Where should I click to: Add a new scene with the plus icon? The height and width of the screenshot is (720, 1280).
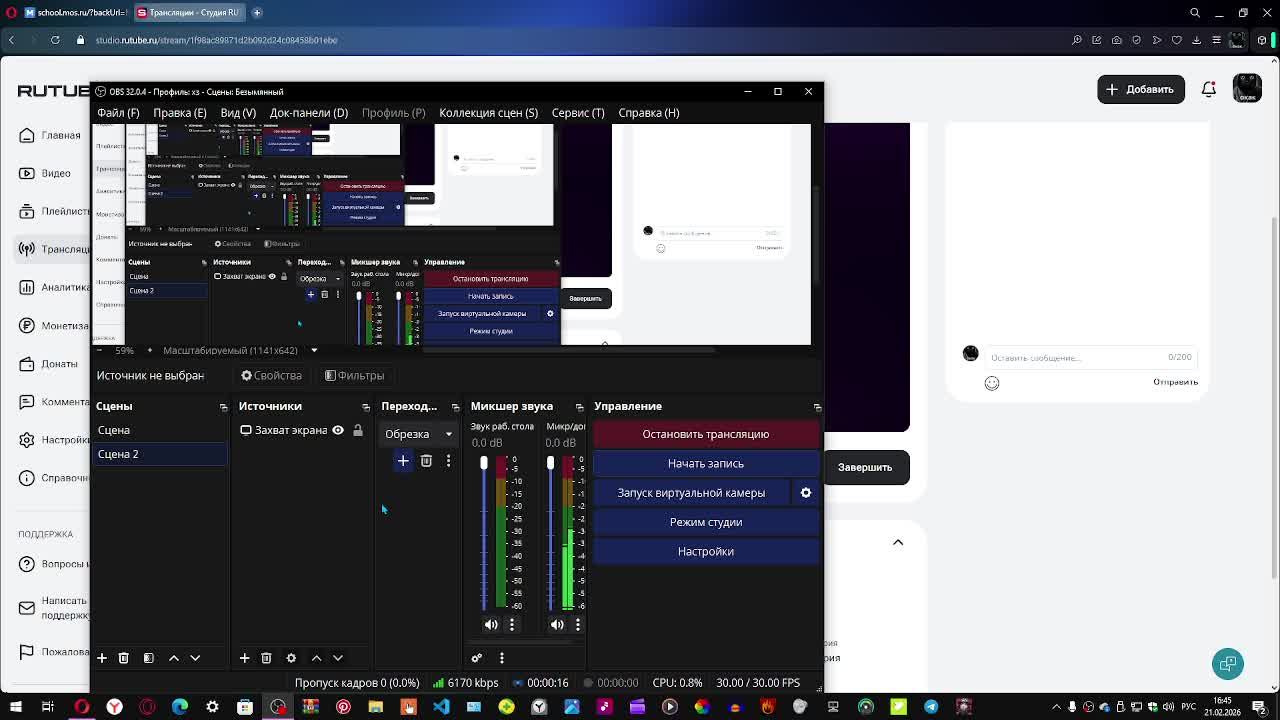[101, 658]
